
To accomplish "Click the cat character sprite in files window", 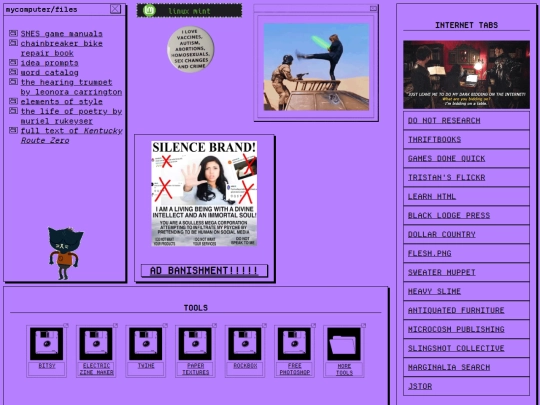I will (x=65, y=253).
